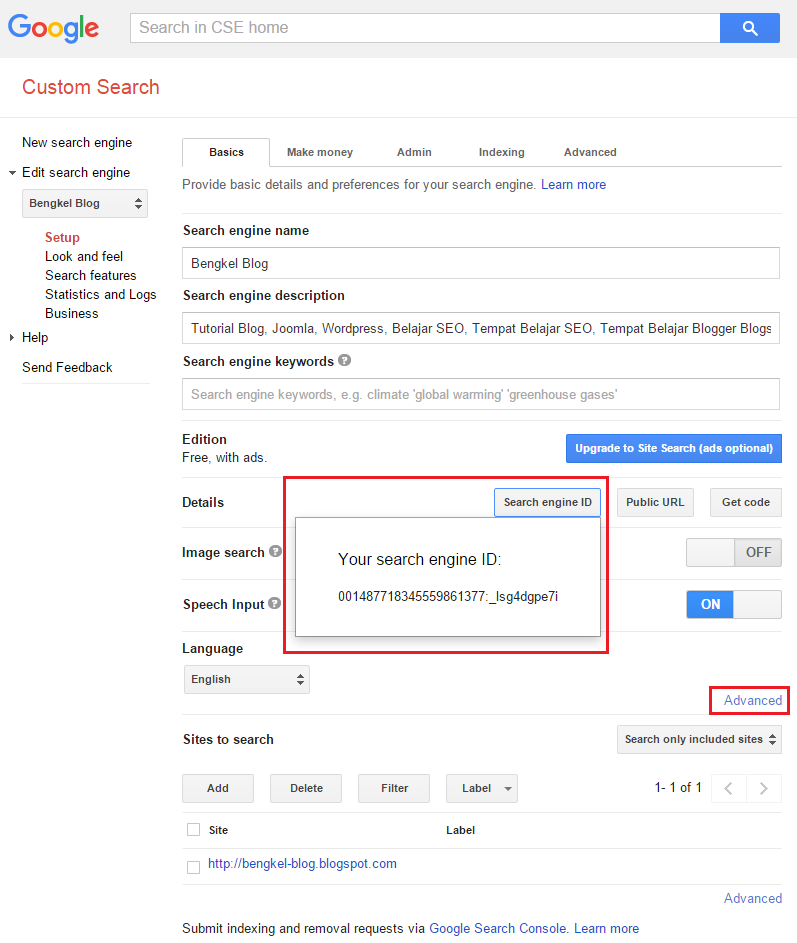The image size is (797, 943).
Task: Open Learn more link near Basics description
Action: (x=573, y=185)
